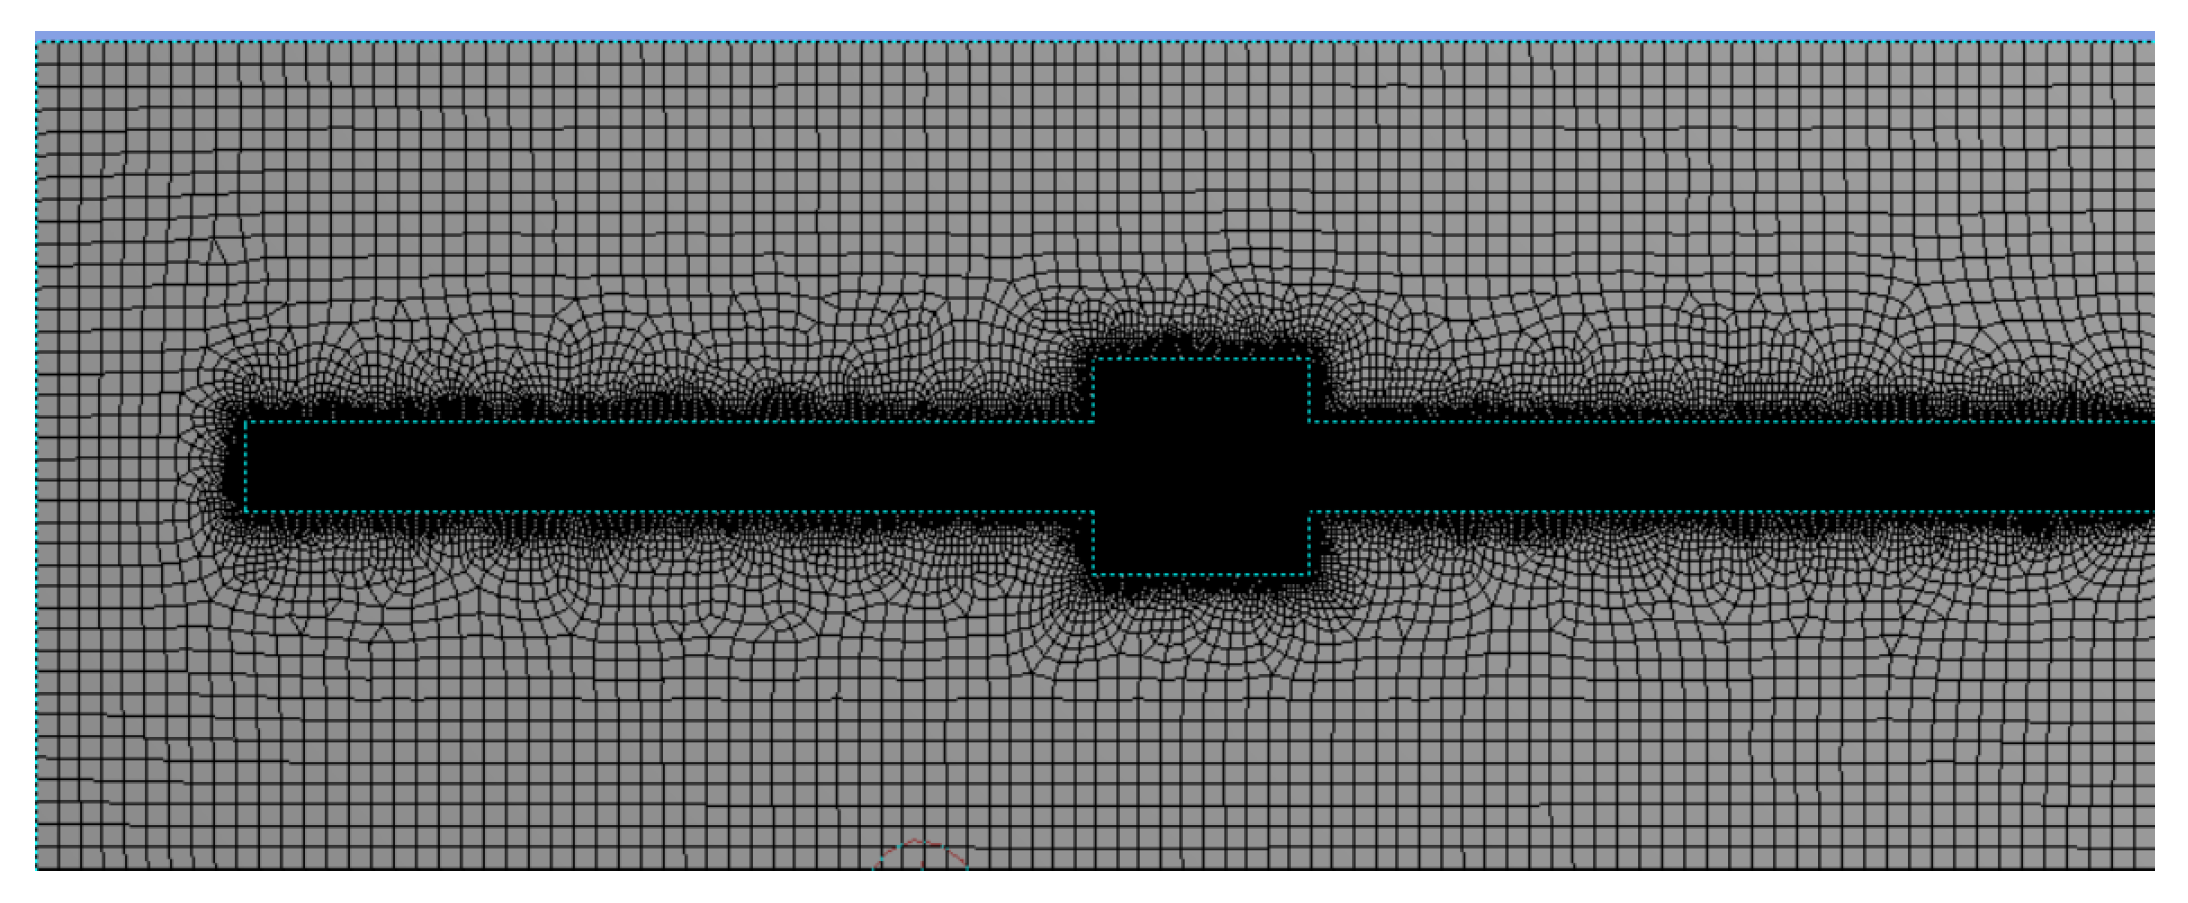Click the red dashed arc at bottom edge

pyautogui.click(x=918, y=846)
